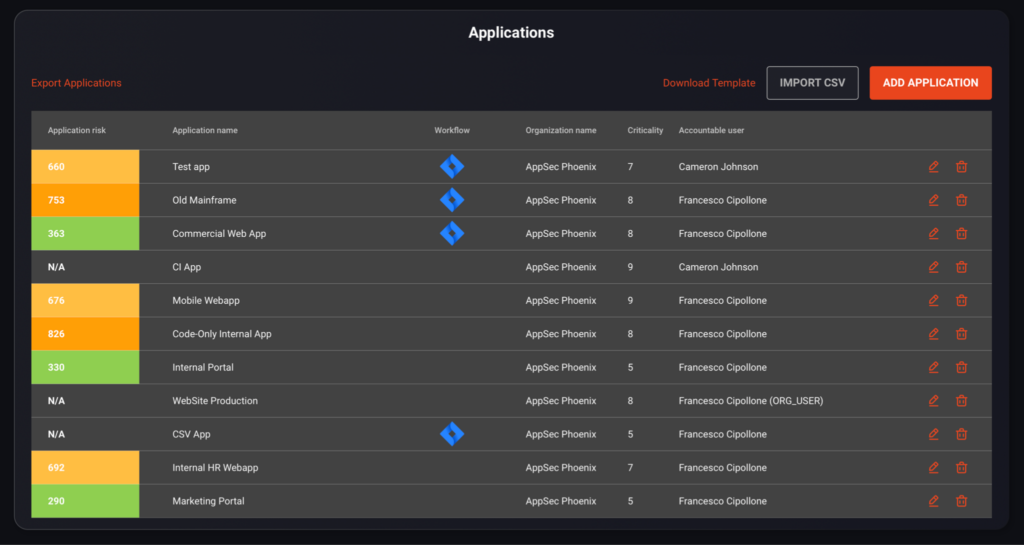Delete the WebSite Production application

[961, 401]
